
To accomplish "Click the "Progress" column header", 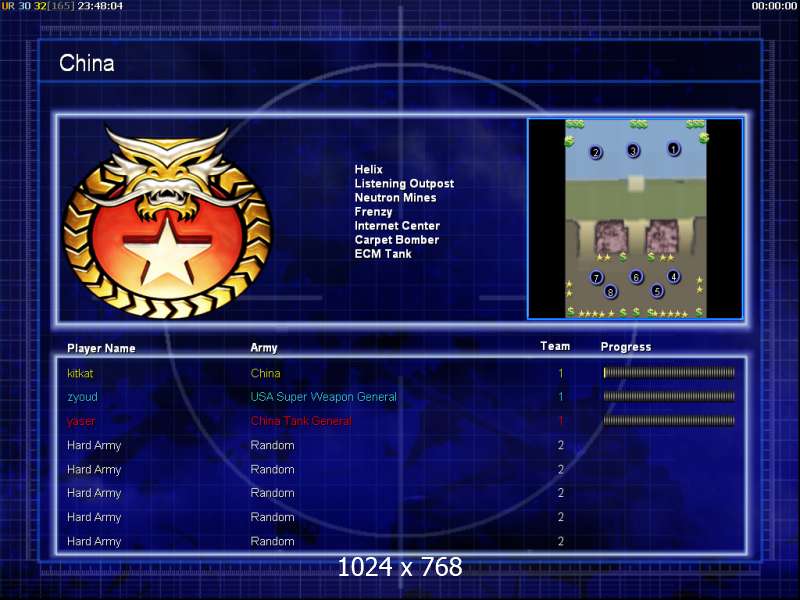I will 626,347.
